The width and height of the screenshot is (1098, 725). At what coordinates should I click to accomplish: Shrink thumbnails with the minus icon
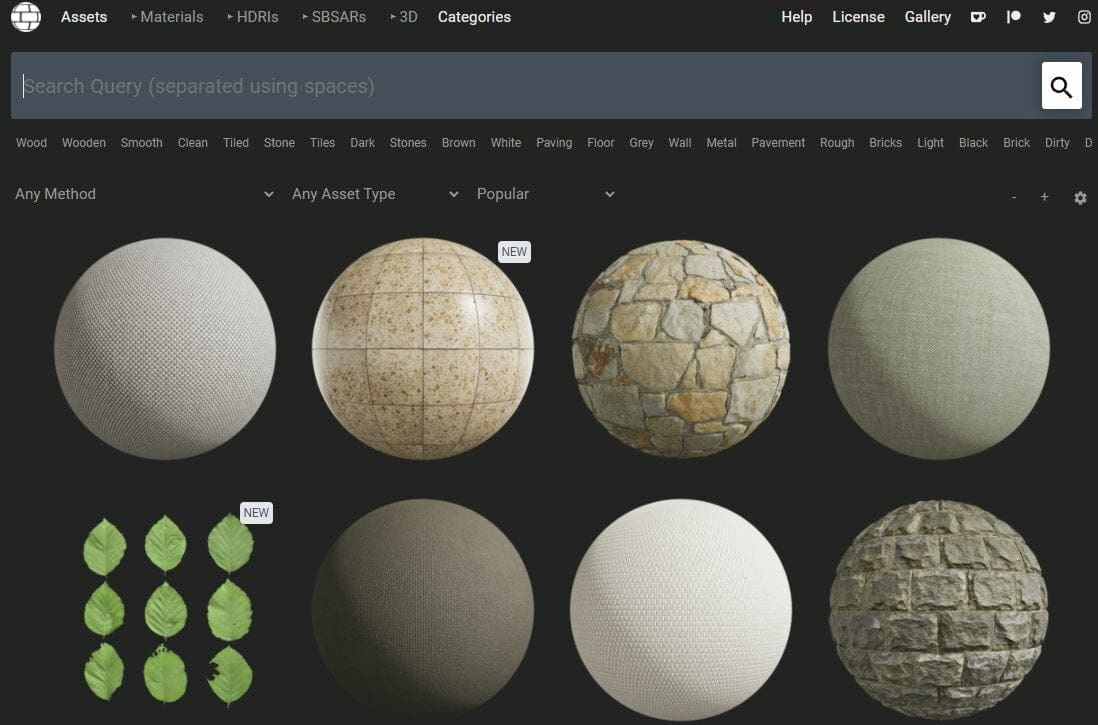1013,198
